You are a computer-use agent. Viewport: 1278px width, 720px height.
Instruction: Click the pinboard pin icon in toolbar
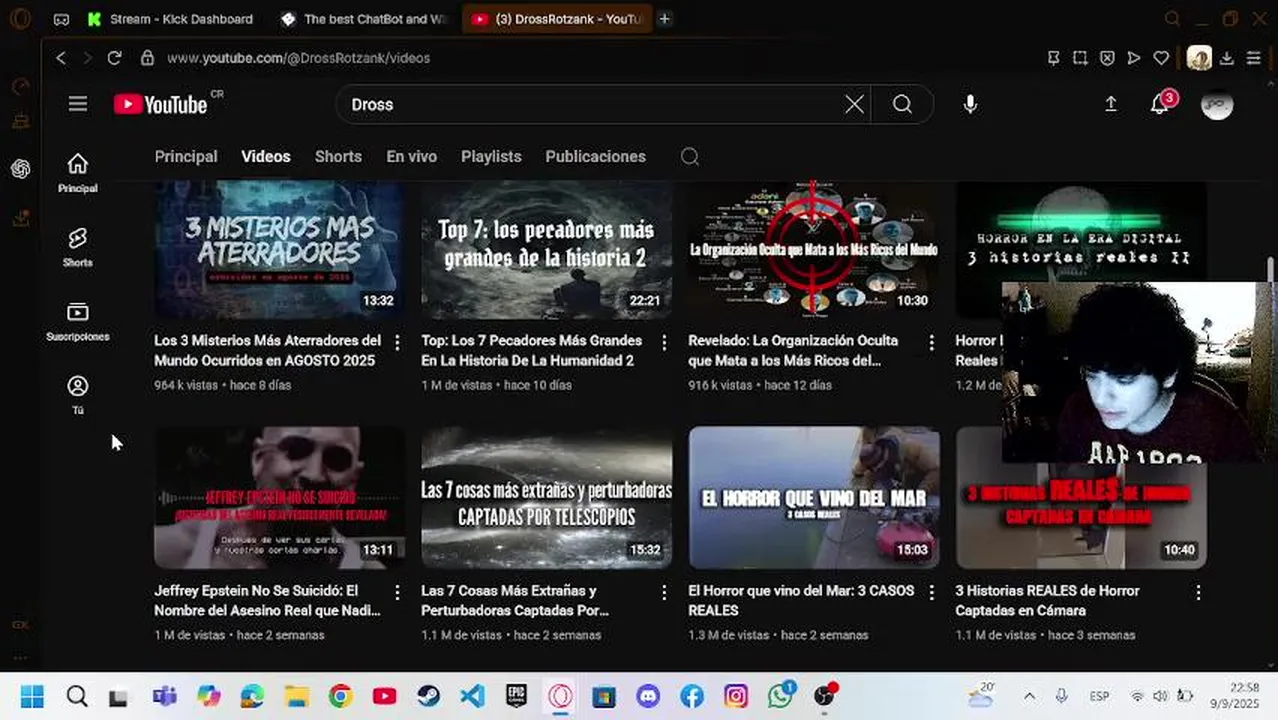point(1053,58)
